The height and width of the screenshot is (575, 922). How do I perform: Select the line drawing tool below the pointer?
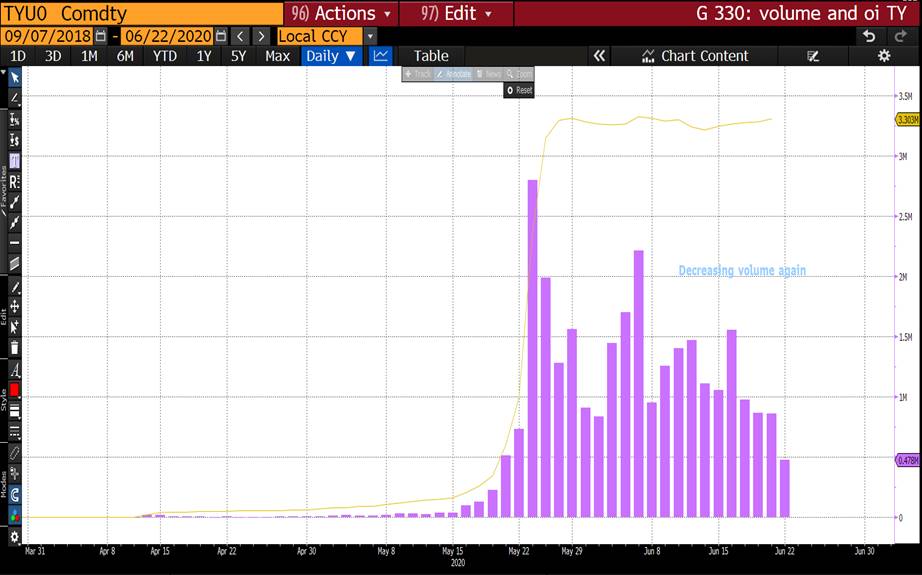(15, 98)
